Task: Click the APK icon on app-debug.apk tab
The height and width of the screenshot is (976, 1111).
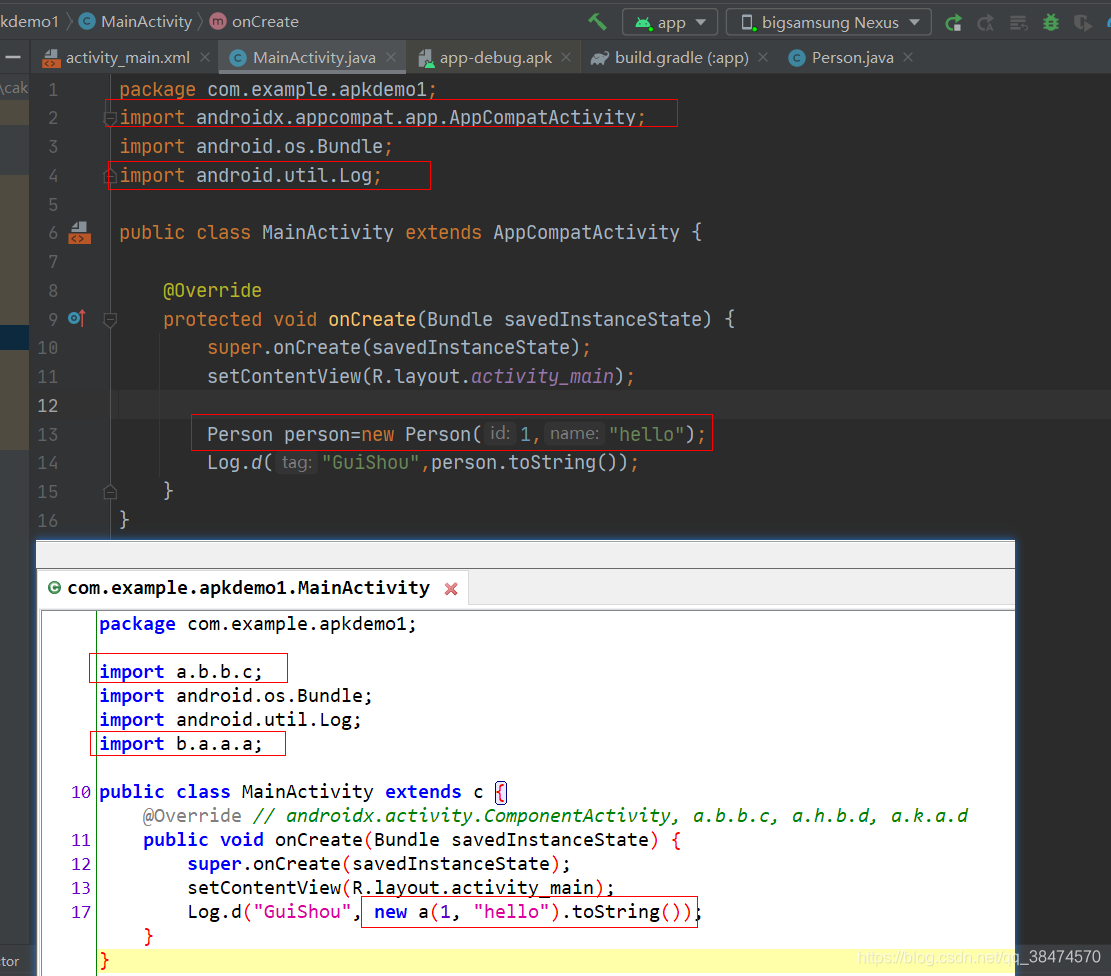Action: (425, 59)
